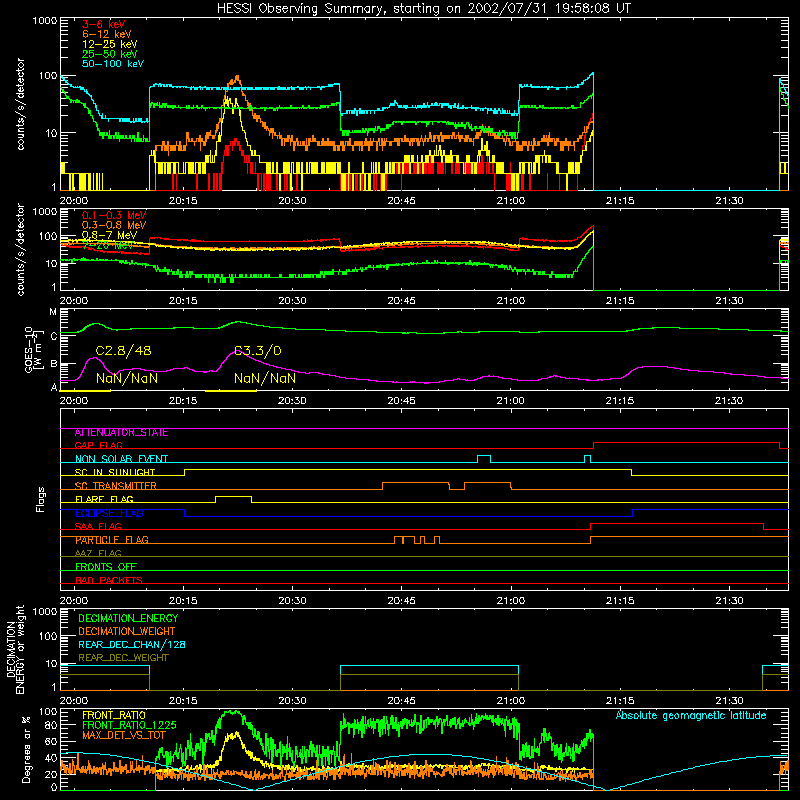Select the FRONTS_OFF flag label
The width and height of the screenshot is (800, 800).
[106, 567]
